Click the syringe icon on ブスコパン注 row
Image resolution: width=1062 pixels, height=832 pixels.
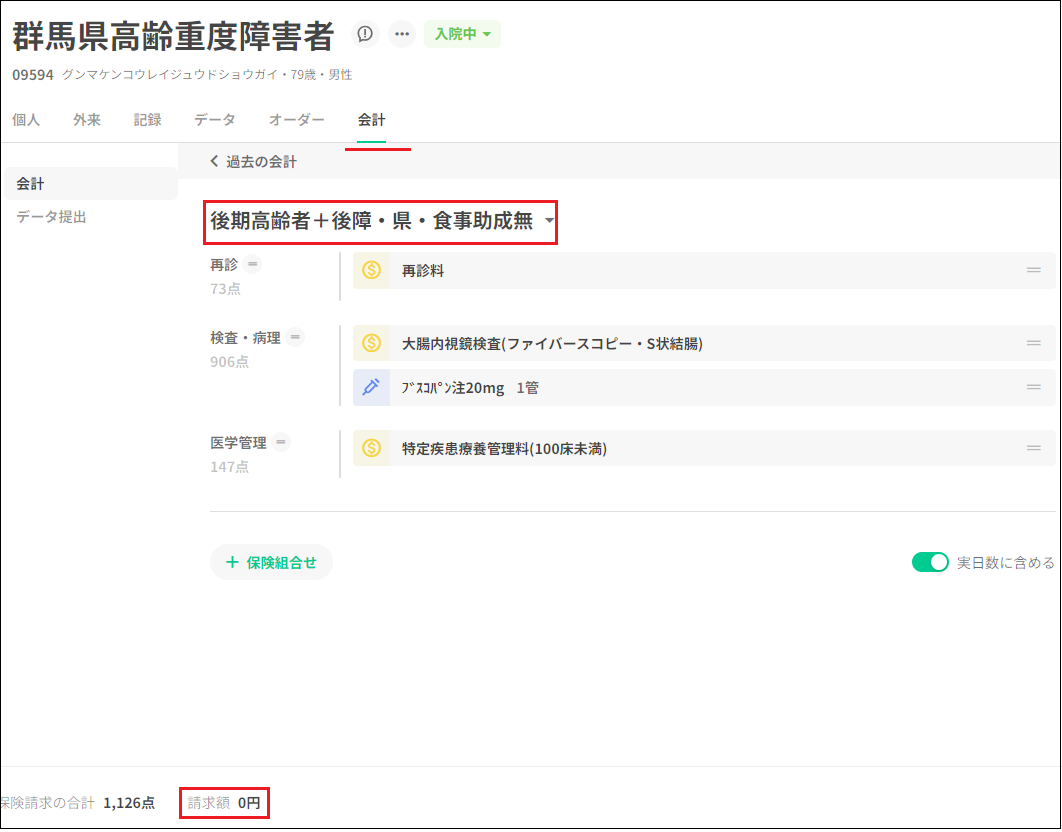coord(372,388)
